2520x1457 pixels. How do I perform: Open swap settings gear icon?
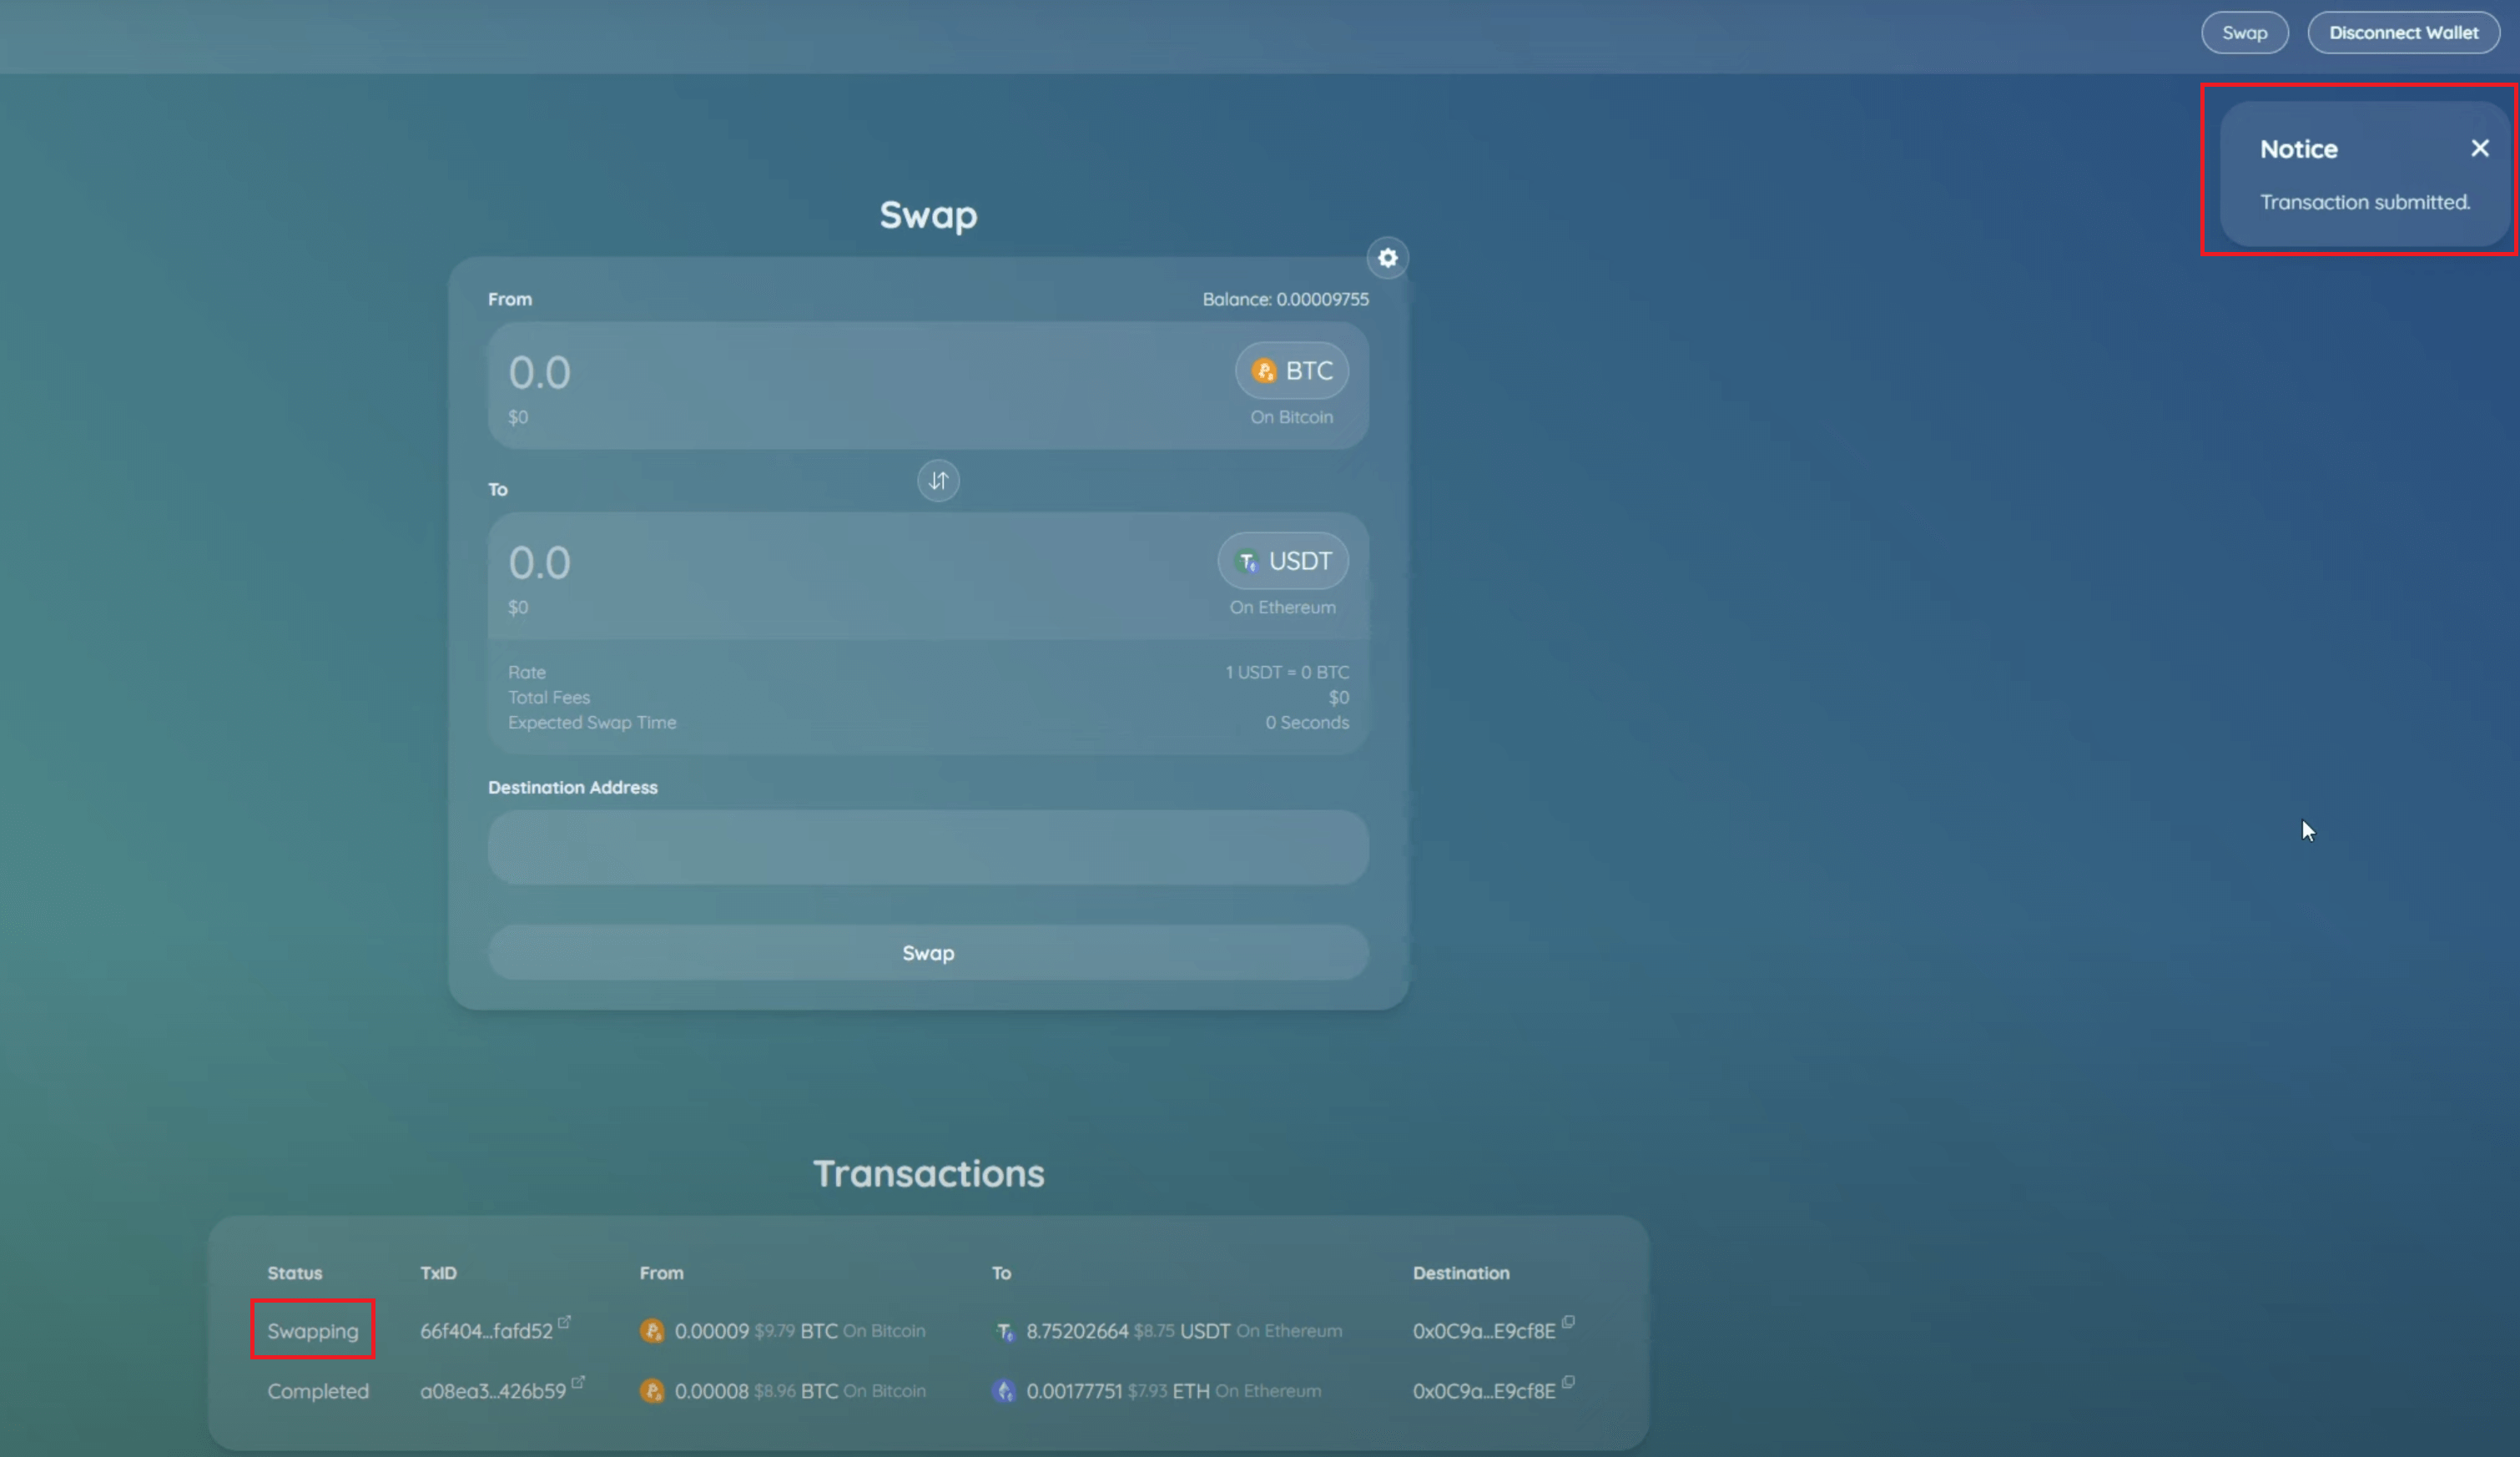click(1387, 258)
